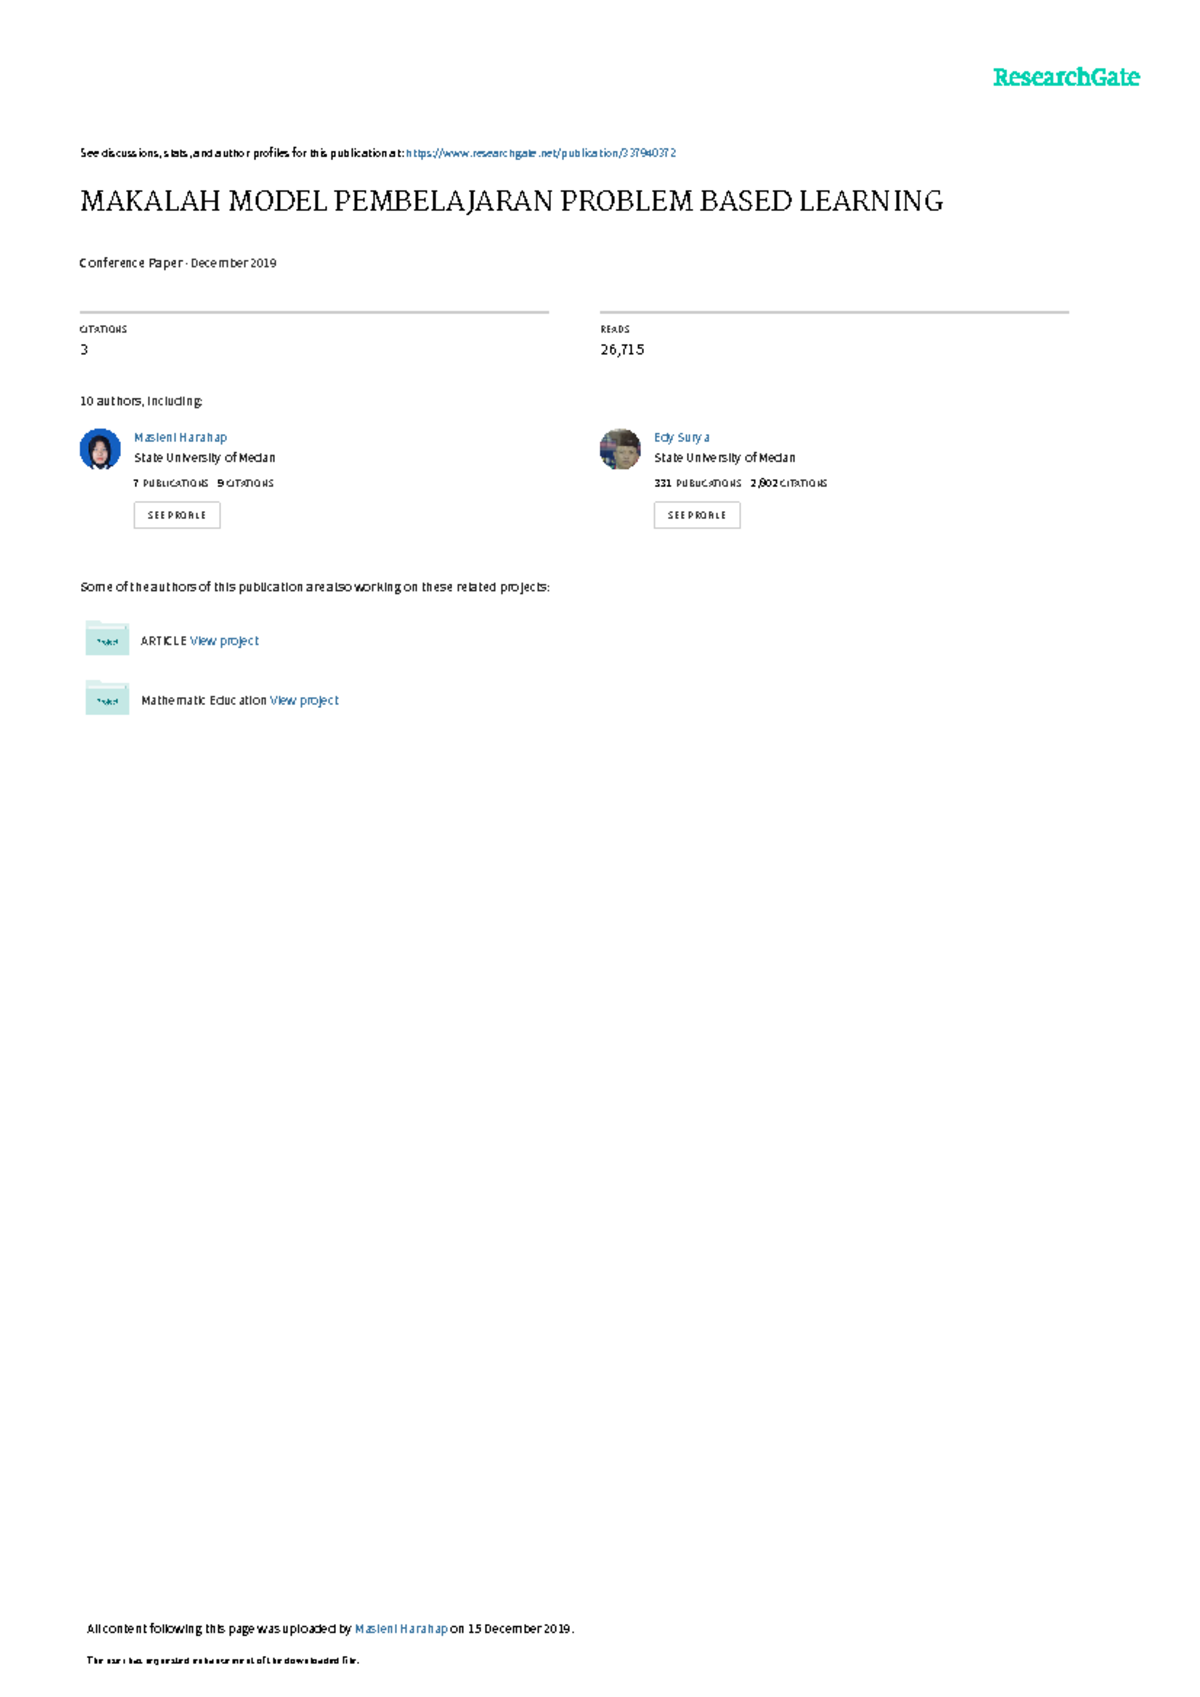The image size is (1200, 1697).
Task: Click State University of Medan under Masleni Harahap
Action: pyautogui.click(x=204, y=458)
